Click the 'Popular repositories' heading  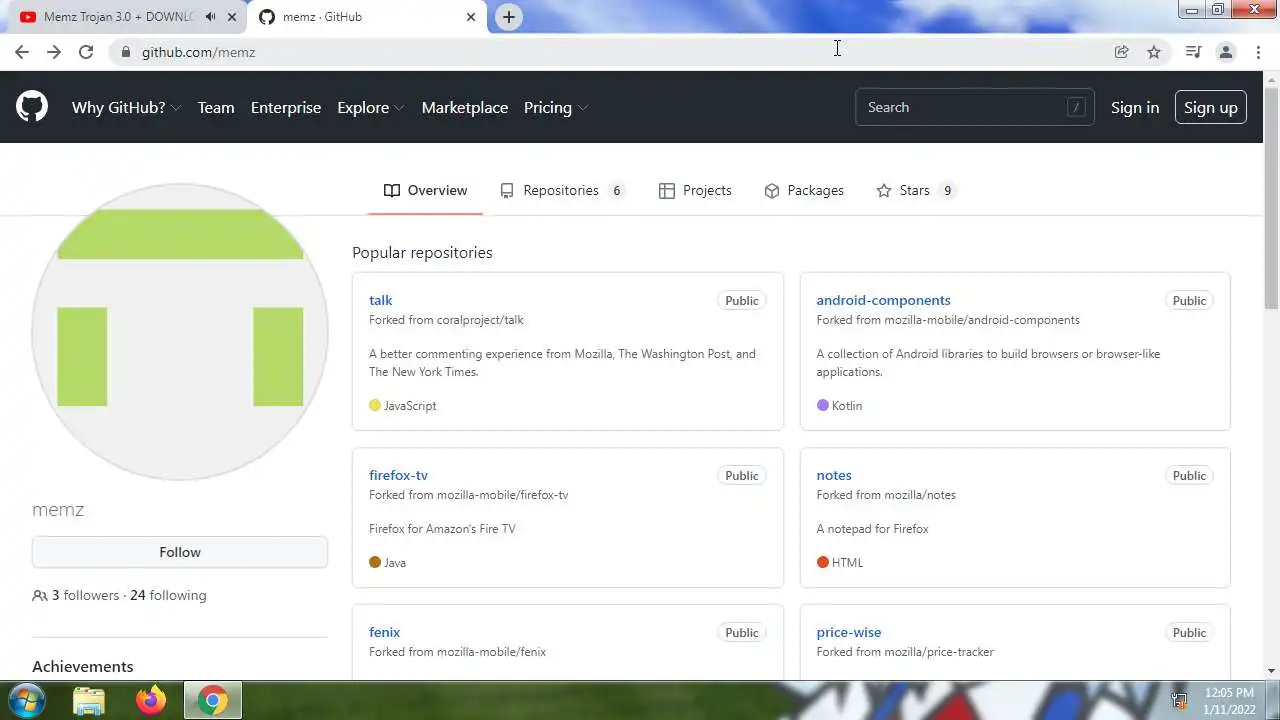[x=422, y=253]
